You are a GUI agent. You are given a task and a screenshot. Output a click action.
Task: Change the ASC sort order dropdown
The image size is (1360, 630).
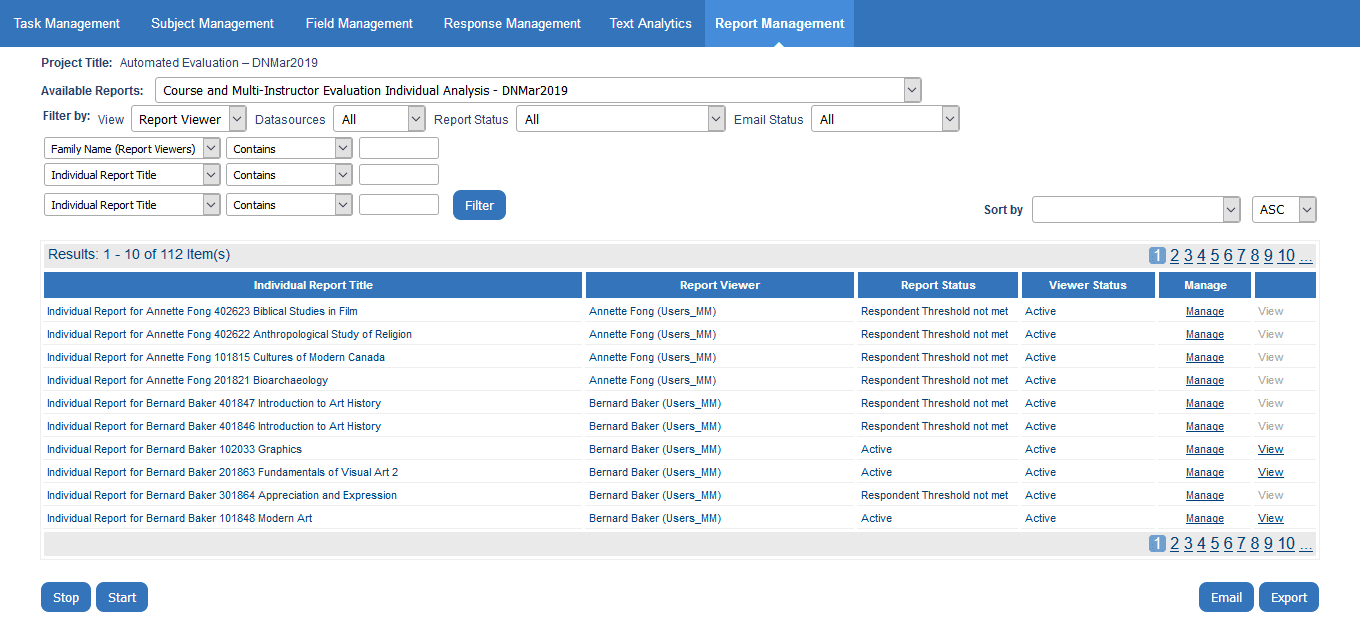[1284, 210]
